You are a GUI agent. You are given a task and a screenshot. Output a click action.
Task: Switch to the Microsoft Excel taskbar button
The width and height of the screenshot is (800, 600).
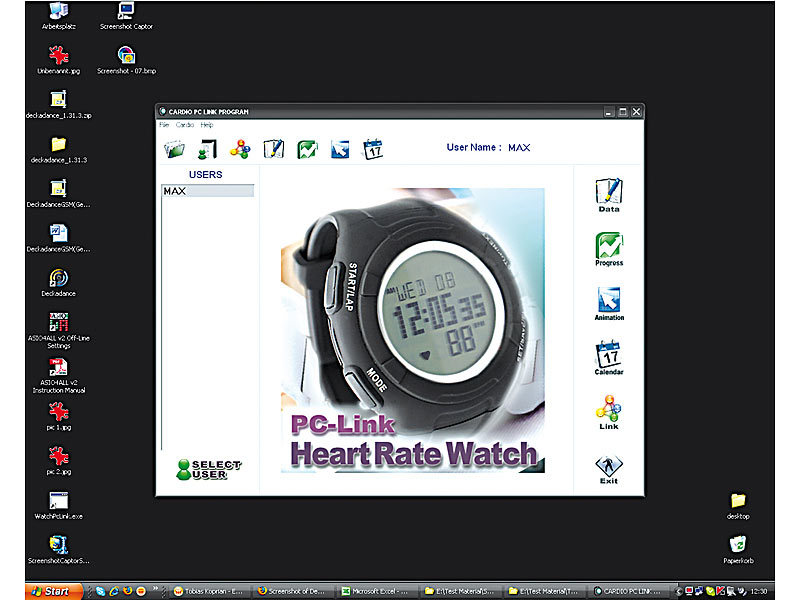[x=378, y=591]
